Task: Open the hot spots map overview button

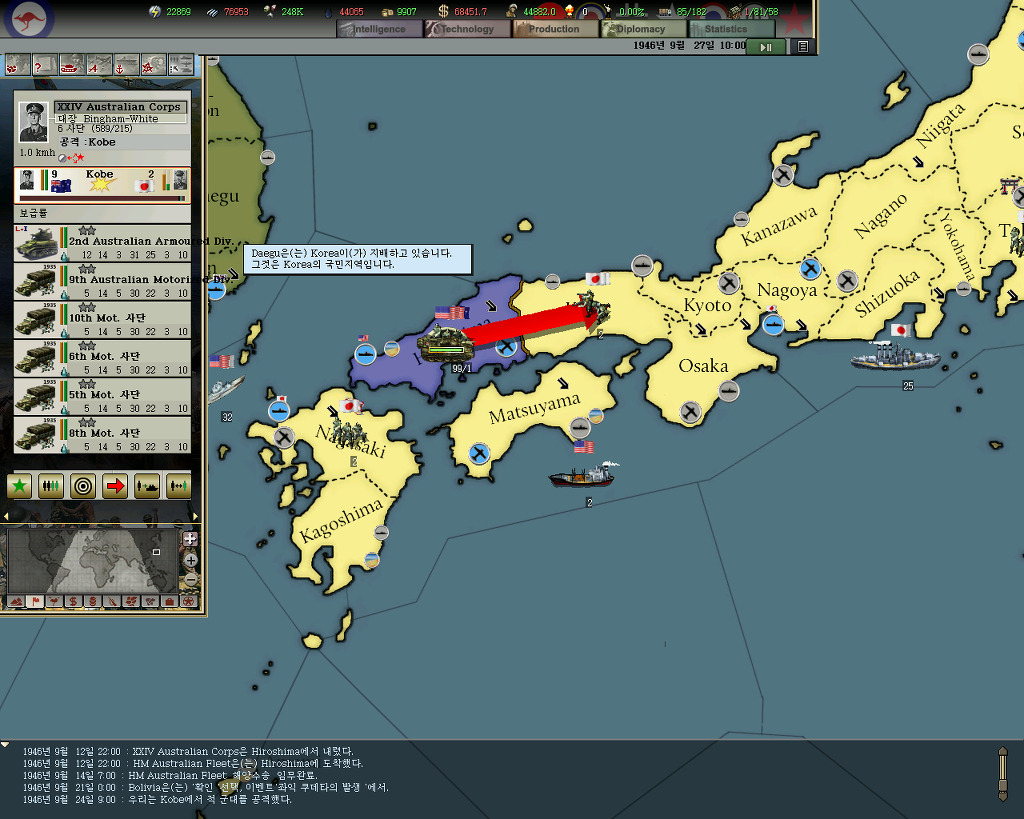Action: click(x=18, y=65)
